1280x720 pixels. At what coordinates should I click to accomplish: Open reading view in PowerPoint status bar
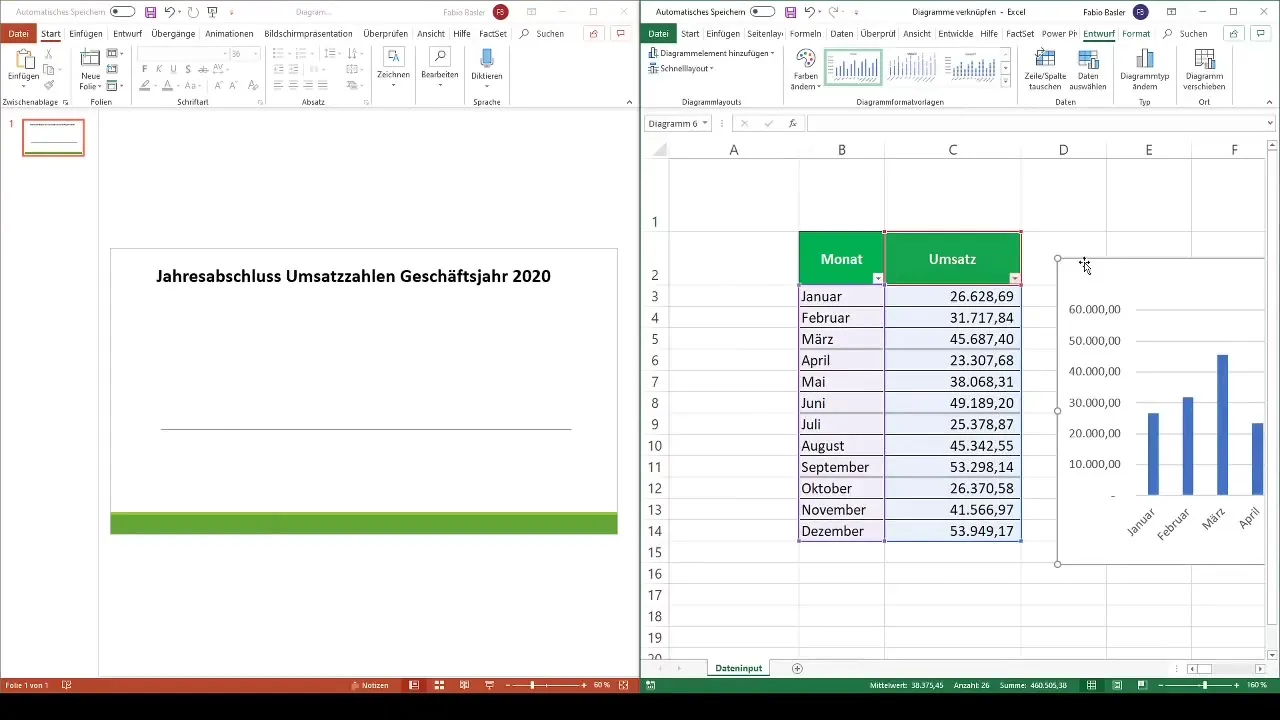pyautogui.click(x=464, y=685)
